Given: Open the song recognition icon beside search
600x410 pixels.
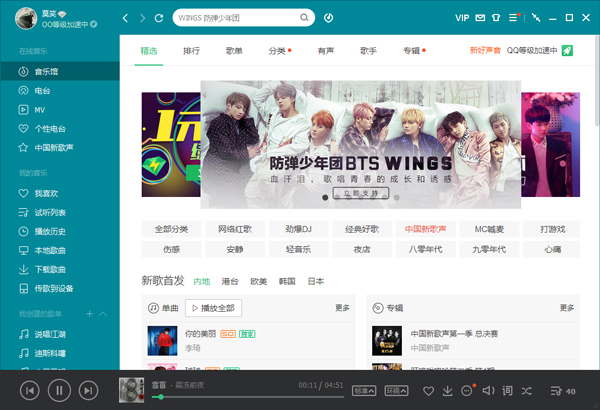Looking at the screenshot, I should pyautogui.click(x=328, y=18).
